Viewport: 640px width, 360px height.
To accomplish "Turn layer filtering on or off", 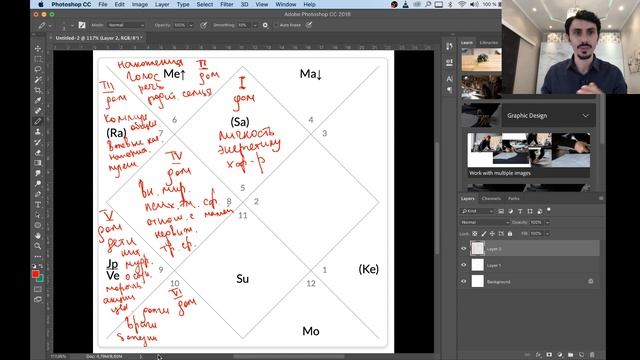I will 549,210.
